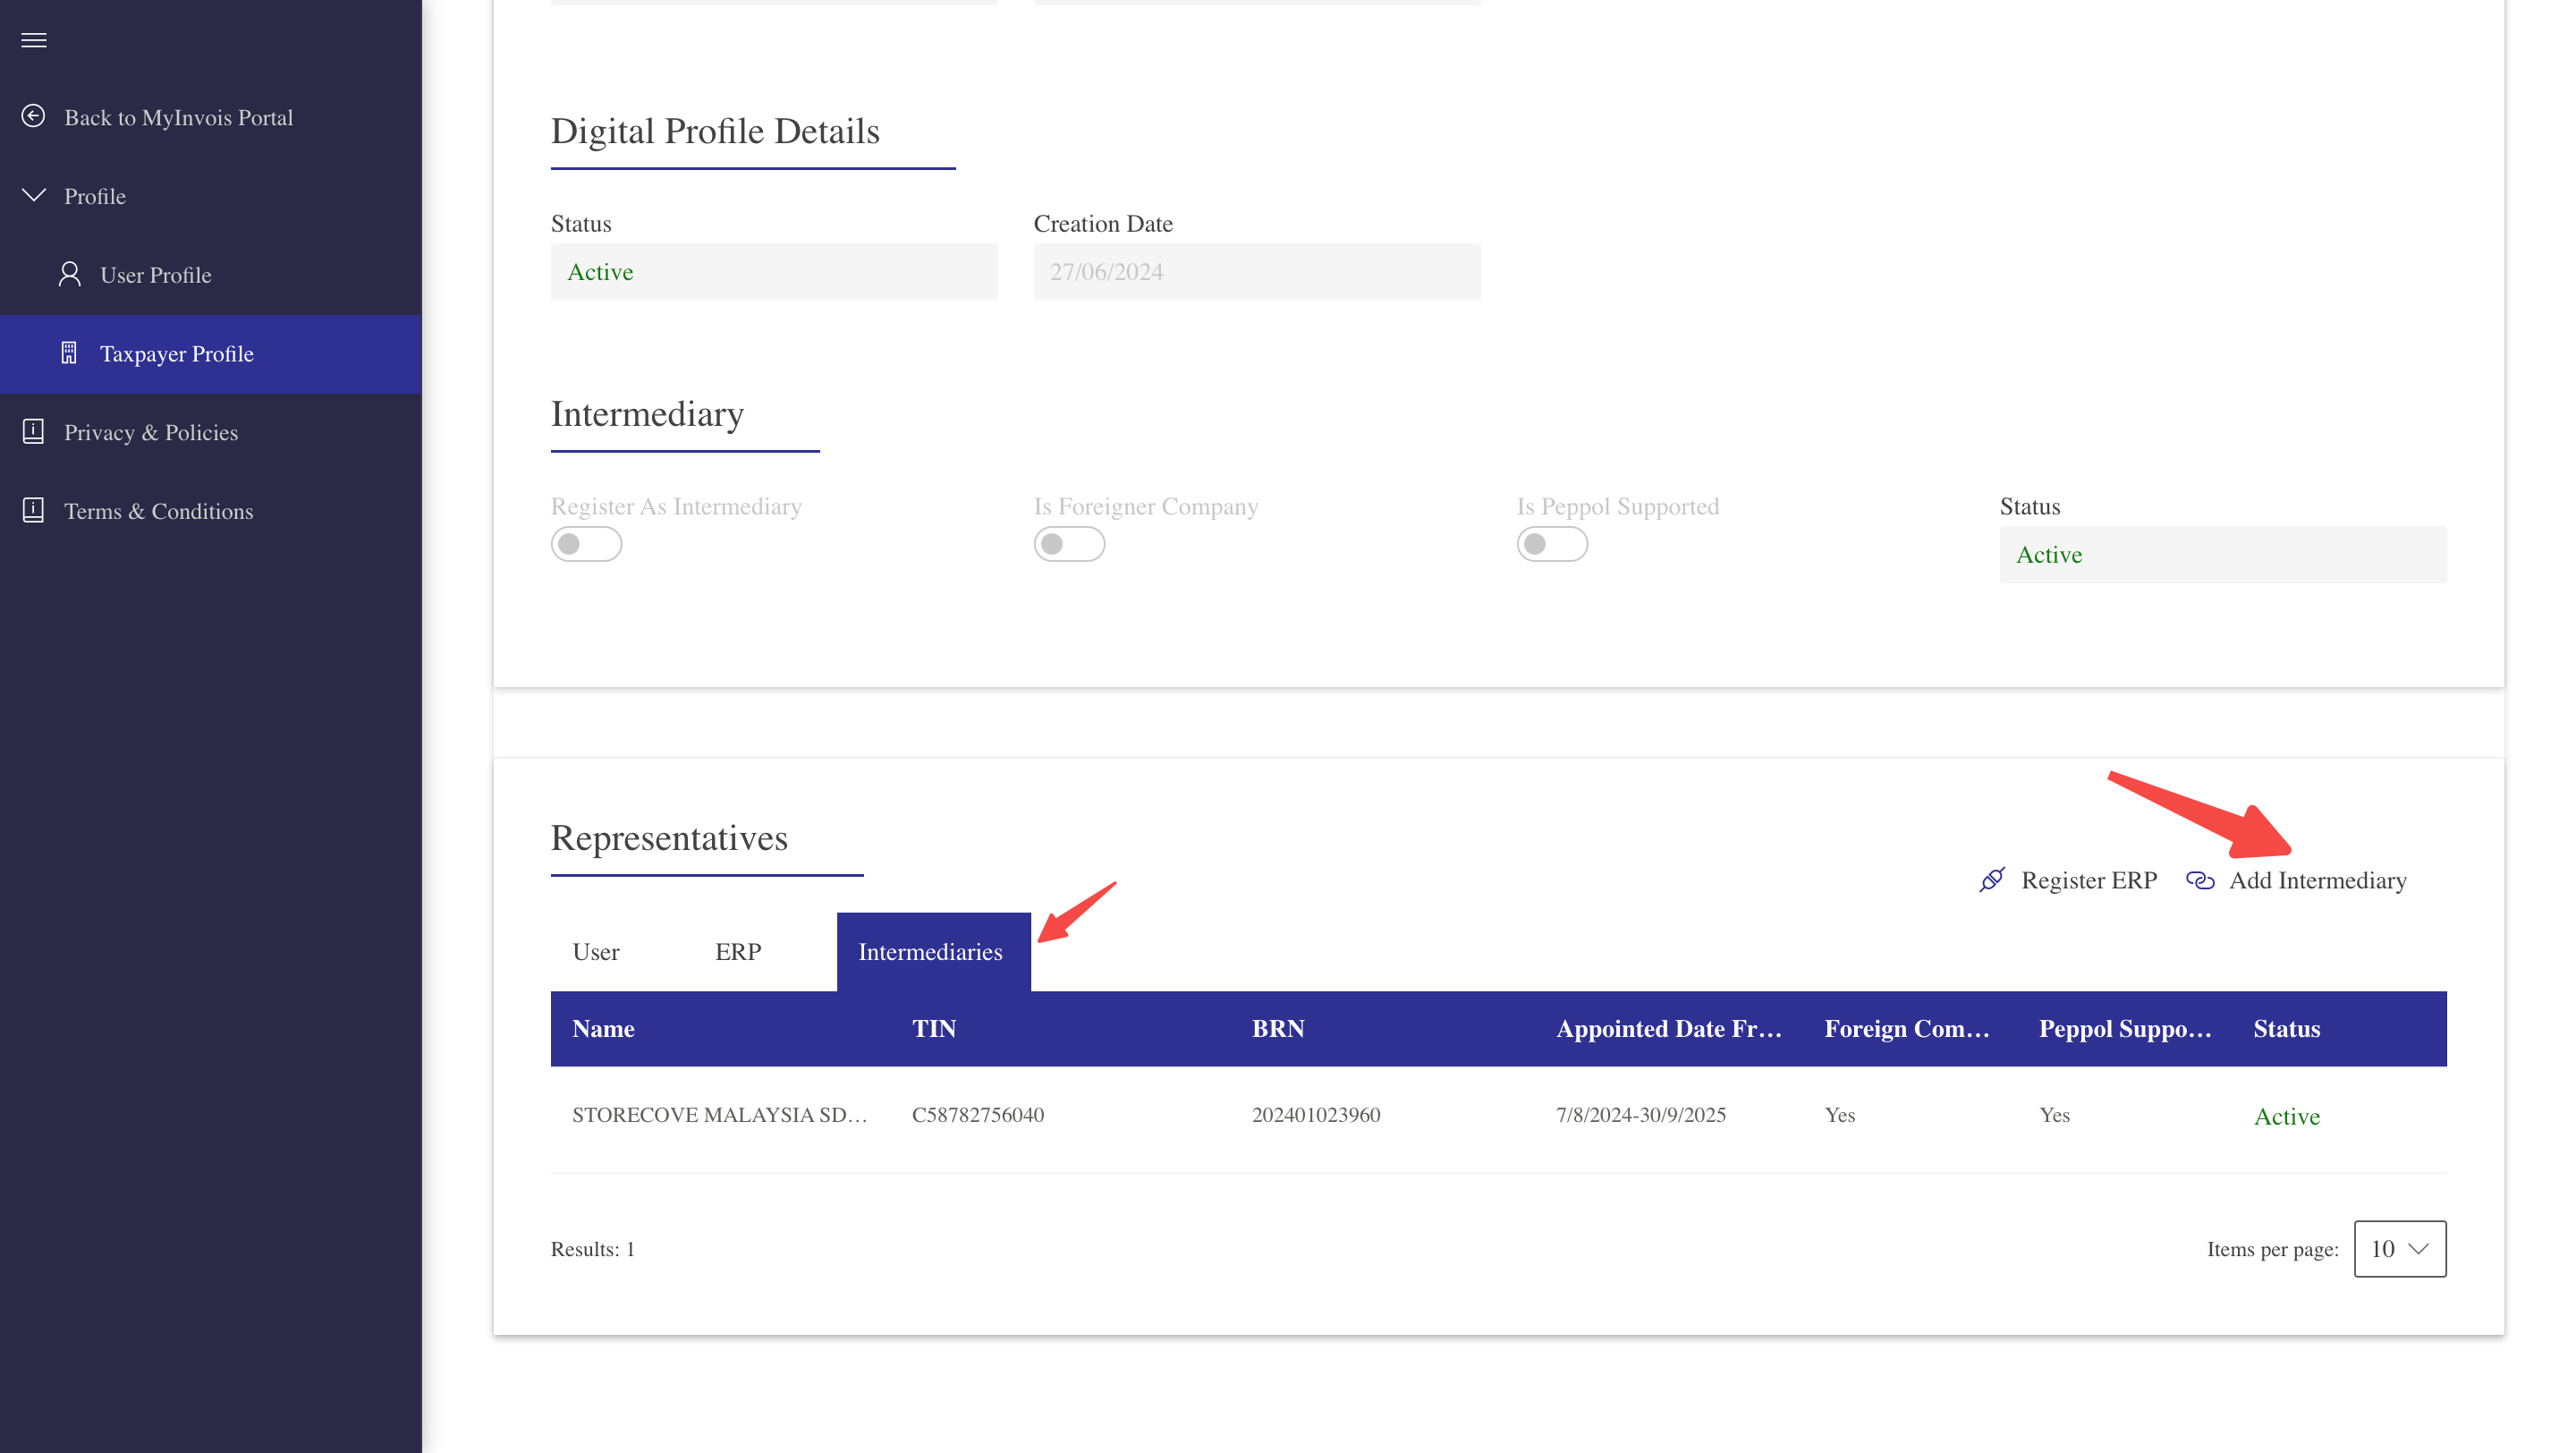The width and height of the screenshot is (2576, 1453).
Task: Open Items per page dropdown
Action: [2399, 1248]
